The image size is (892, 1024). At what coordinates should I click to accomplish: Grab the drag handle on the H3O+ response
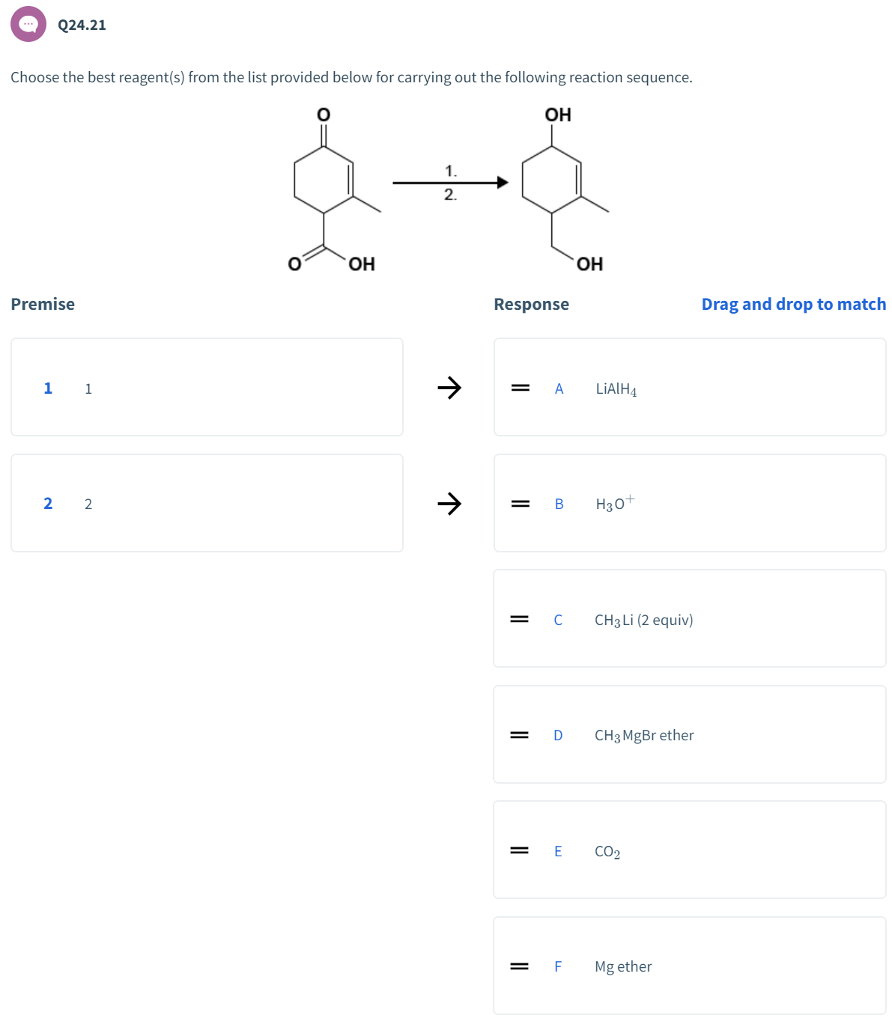coord(519,503)
